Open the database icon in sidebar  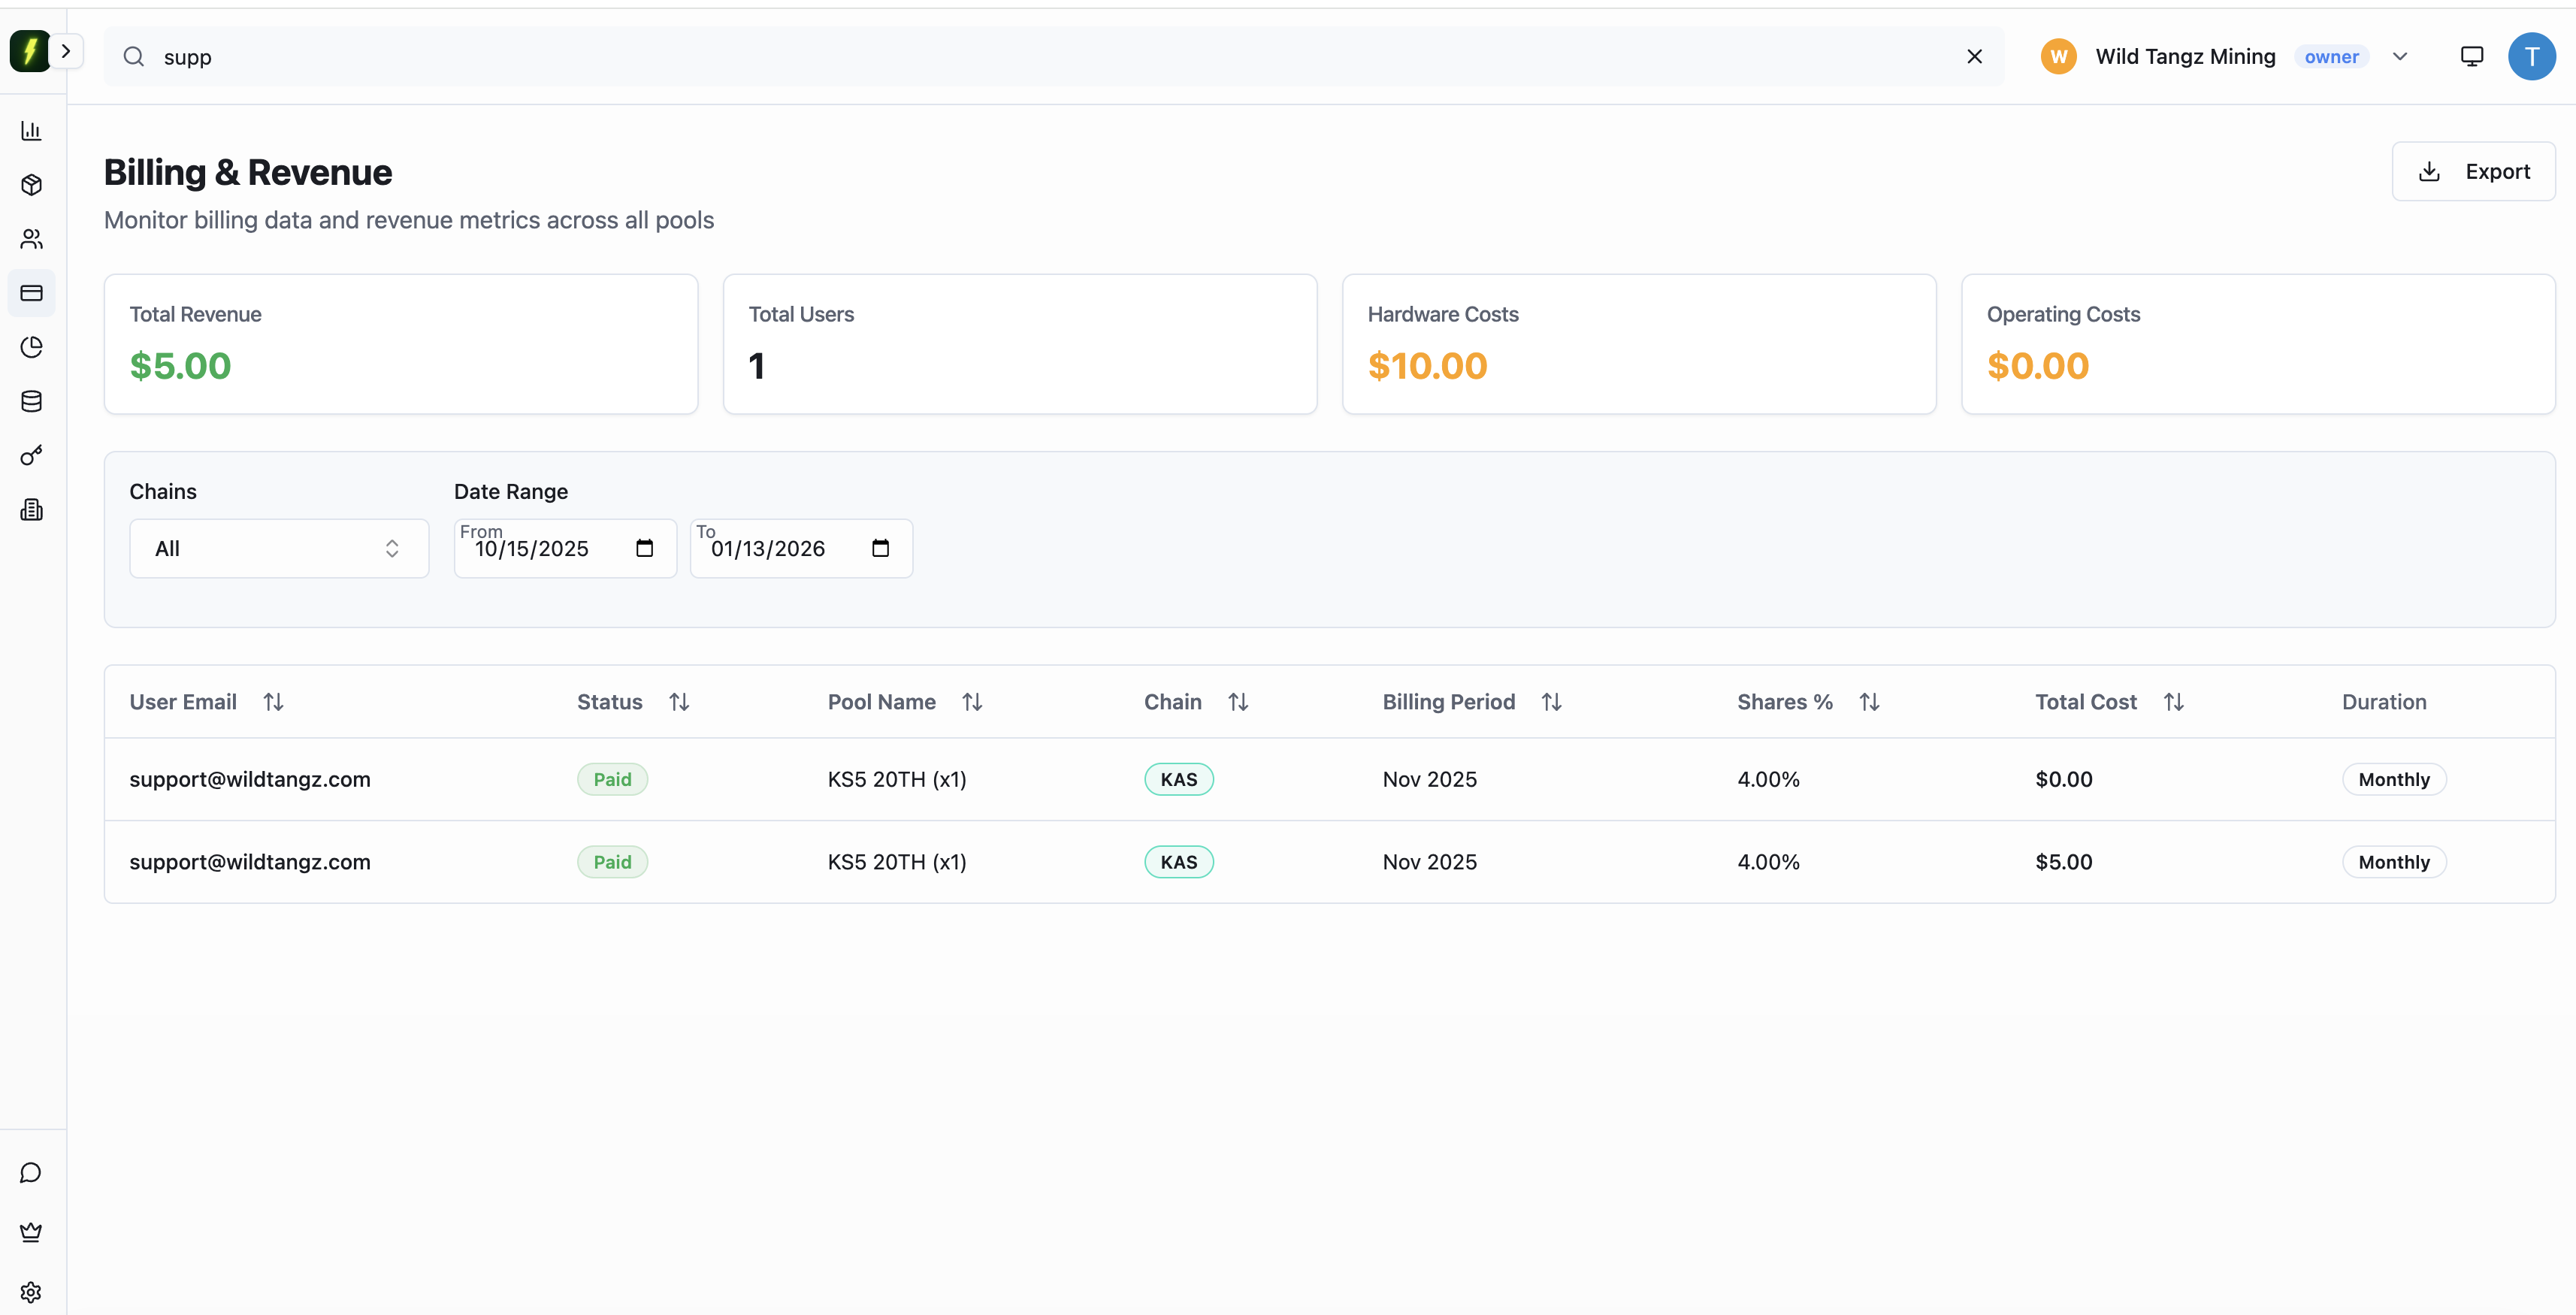pos(31,401)
